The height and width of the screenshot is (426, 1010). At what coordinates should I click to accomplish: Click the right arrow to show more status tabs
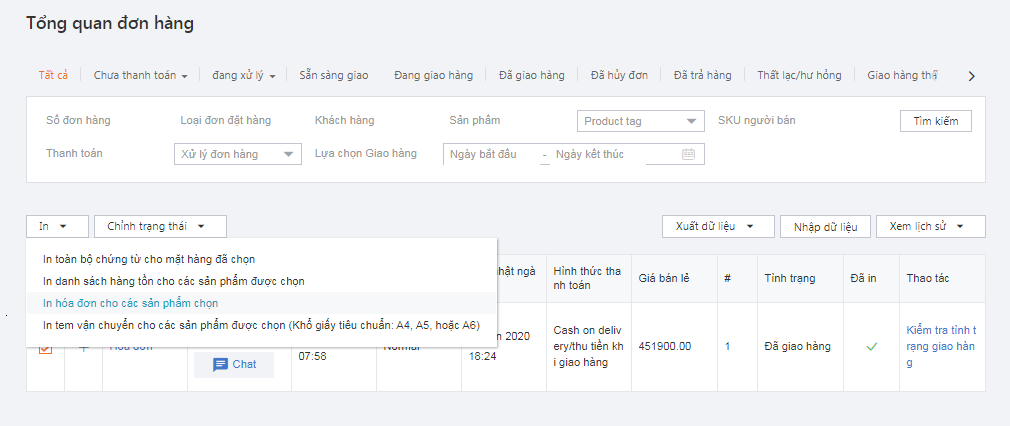971,76
